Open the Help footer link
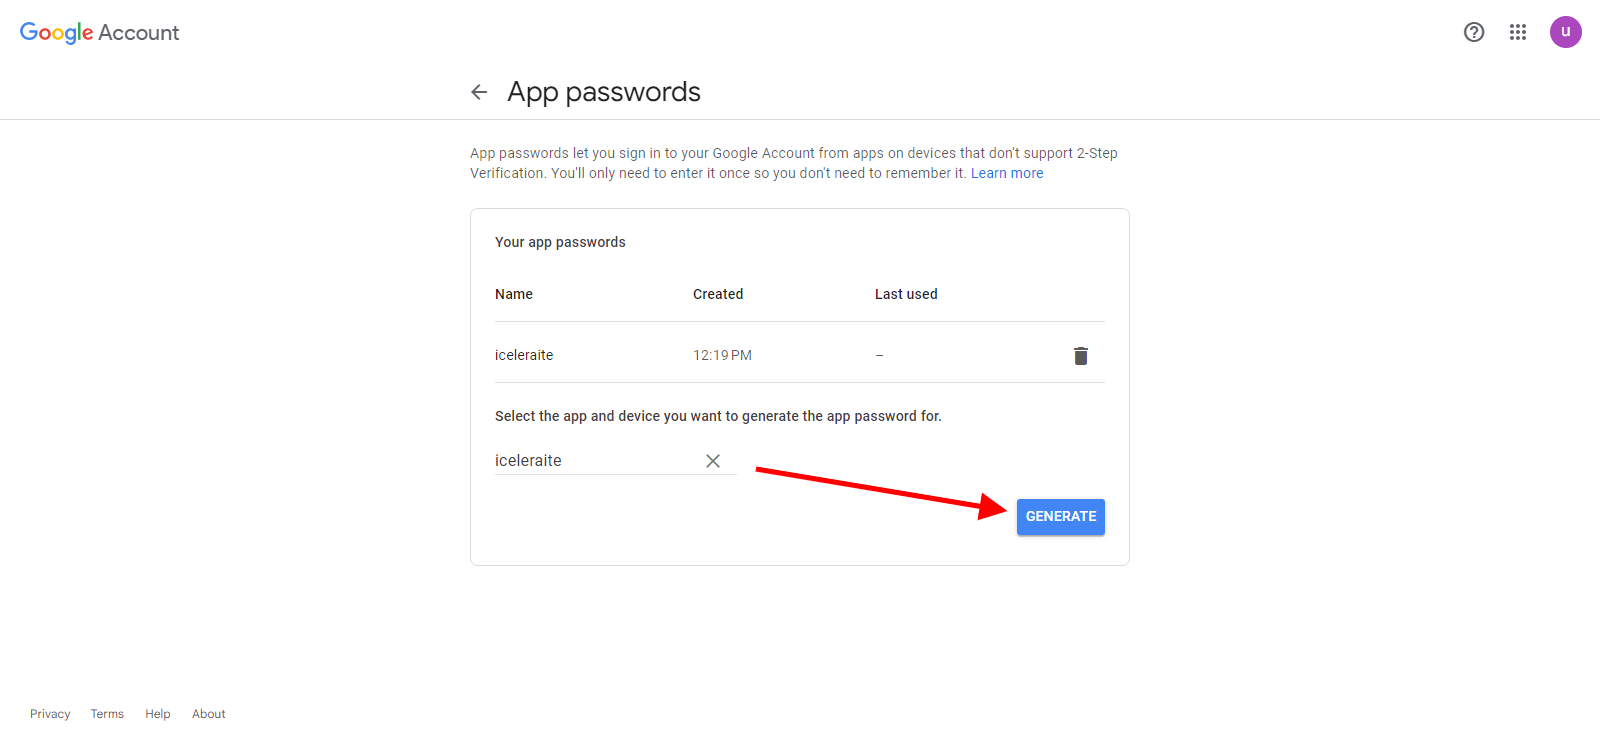This screenshot has width=1600, height=738. click(x=158, y=714)
